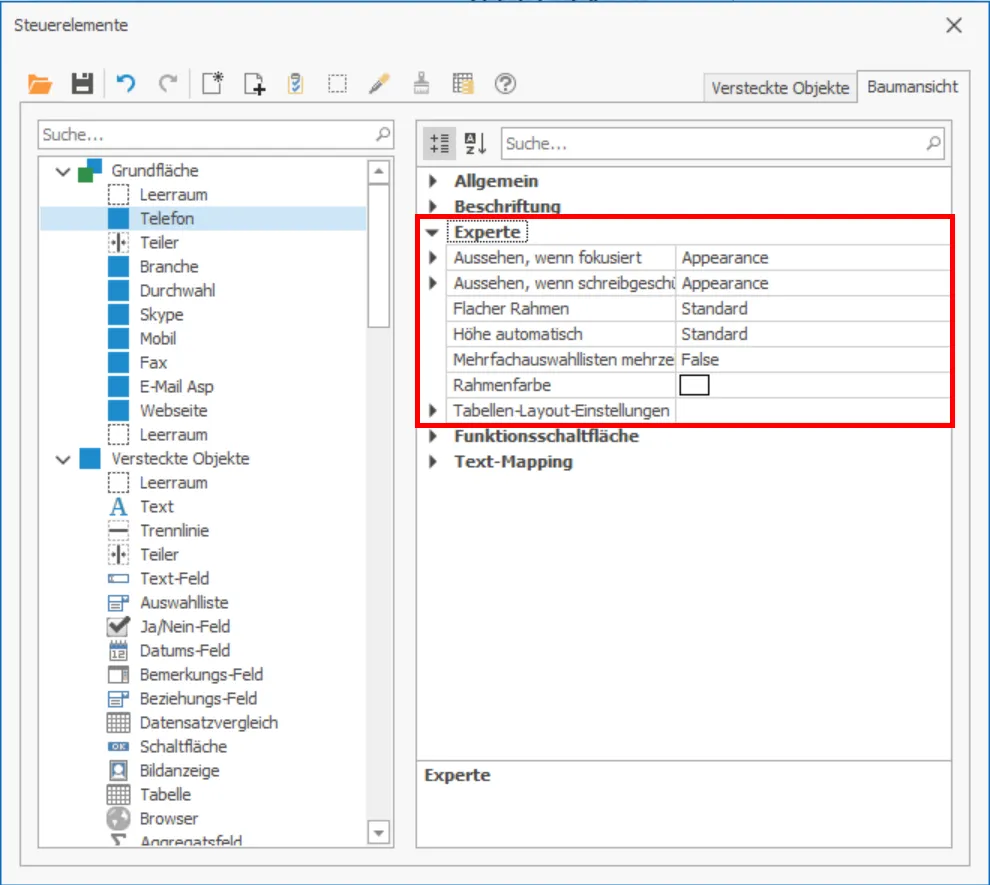Click the undo arrow icon
Screen dimensions: 990x885
[x=126, y=84]
